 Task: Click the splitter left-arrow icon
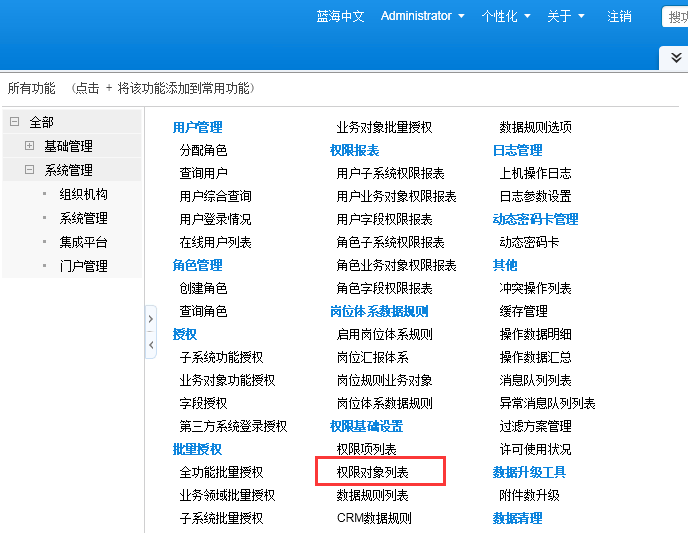151,345
